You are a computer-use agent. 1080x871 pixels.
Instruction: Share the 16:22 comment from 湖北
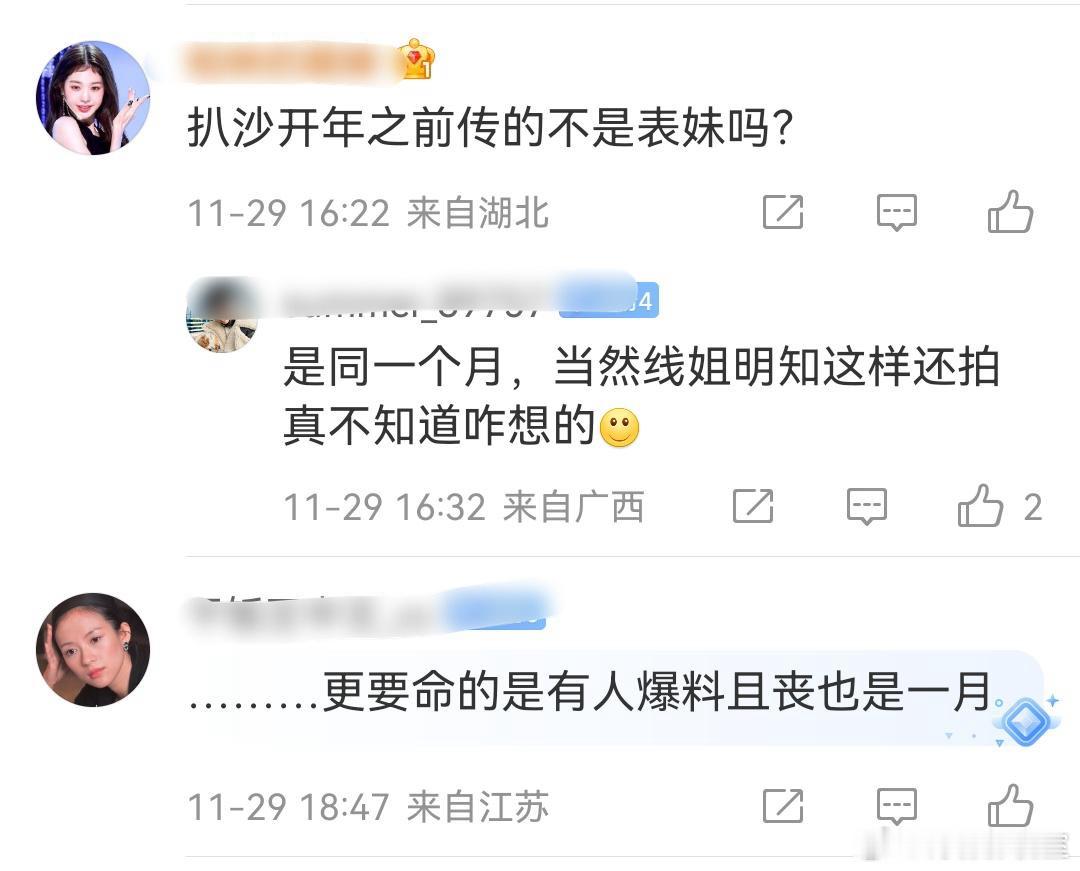tap(783, 212)
